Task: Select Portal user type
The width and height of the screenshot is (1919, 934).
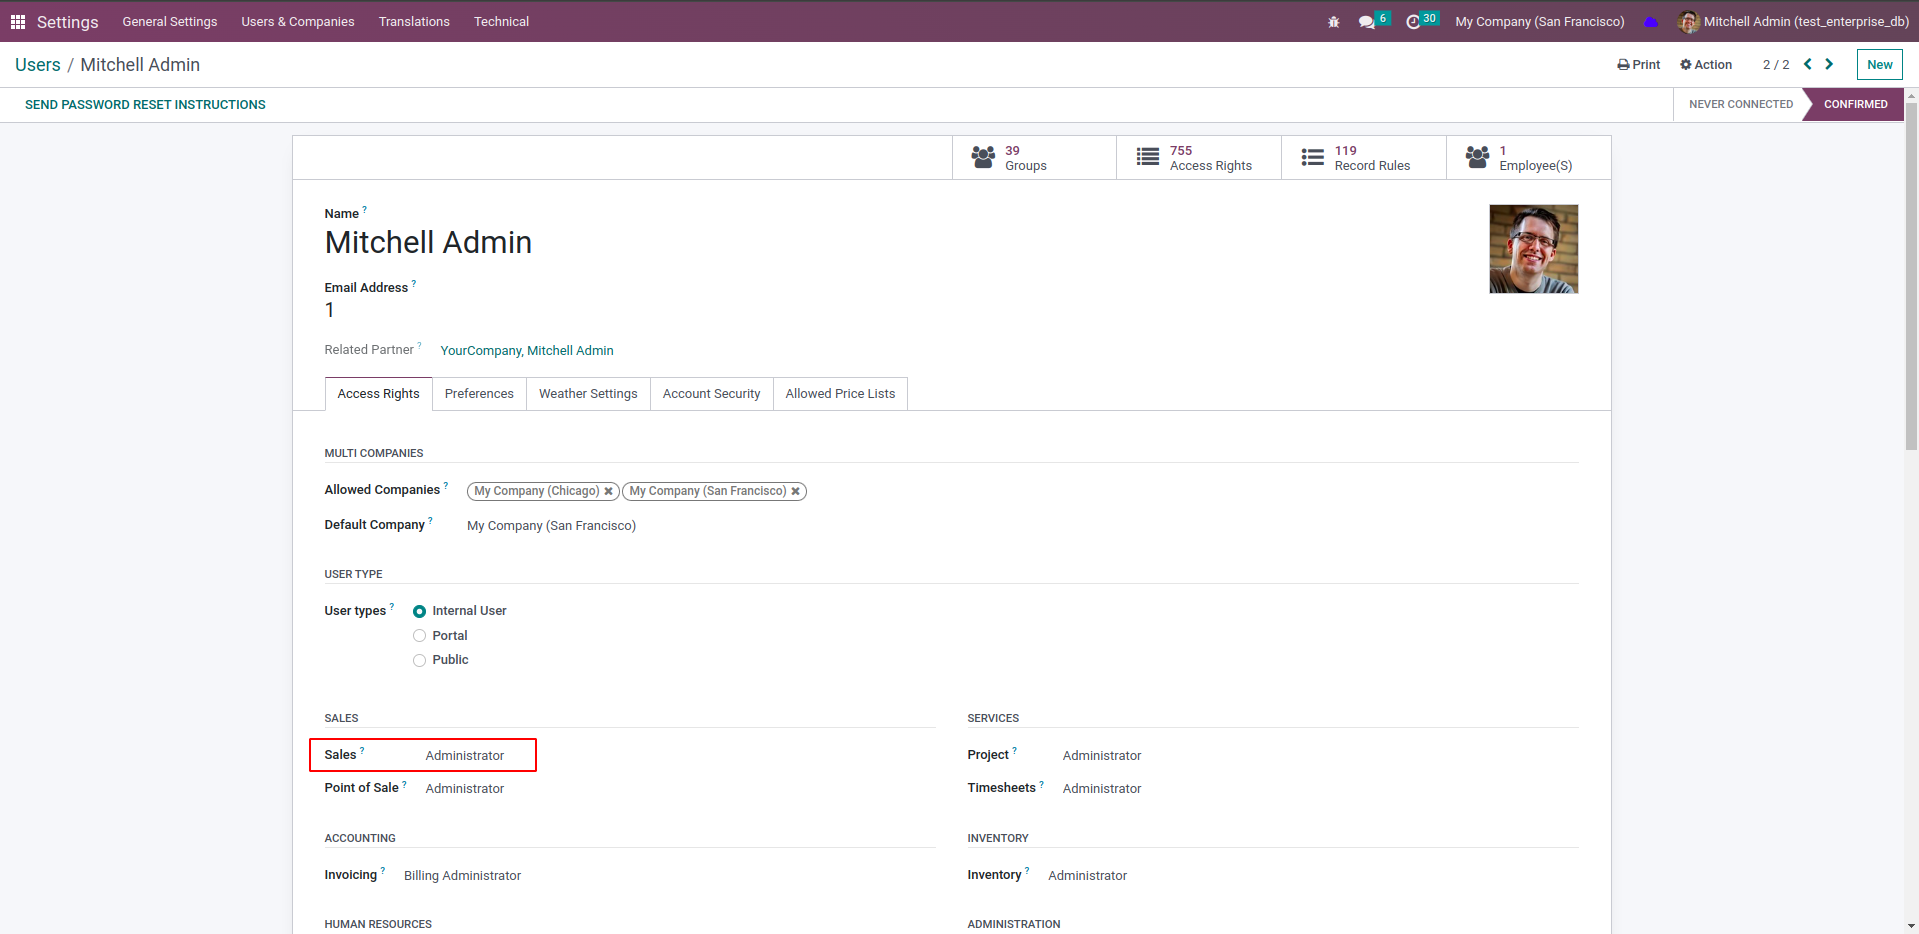Action: click(x=419, y=636)
